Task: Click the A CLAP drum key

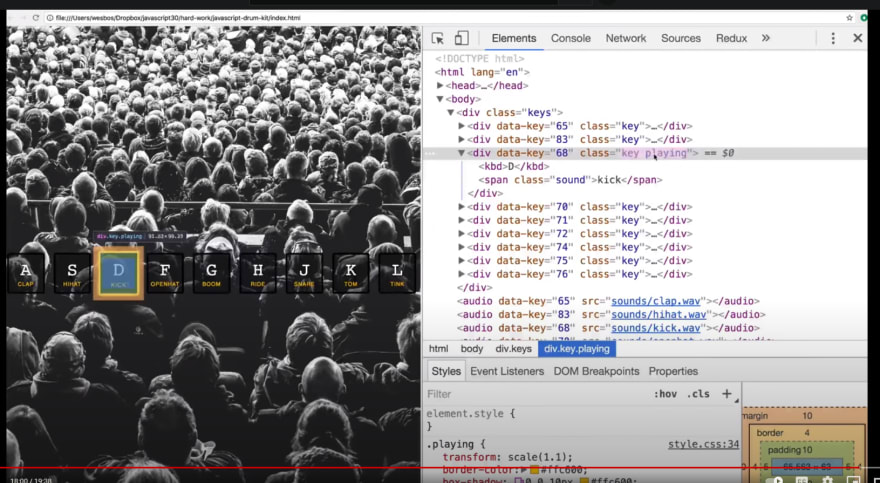Action: pos(25,273)
